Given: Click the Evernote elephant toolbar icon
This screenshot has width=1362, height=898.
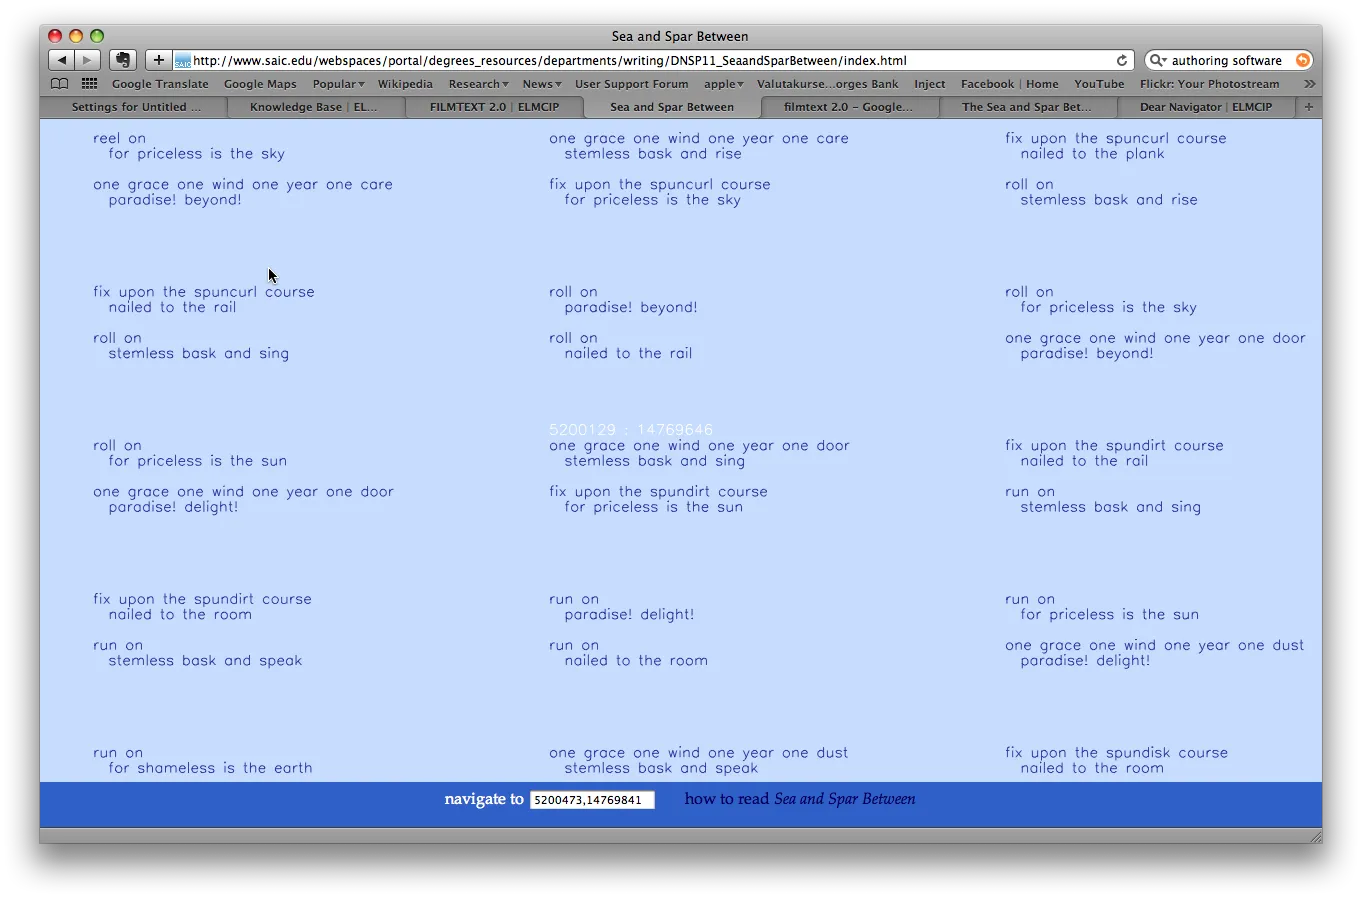Looking at the screenshot, I should pos(122,60).
